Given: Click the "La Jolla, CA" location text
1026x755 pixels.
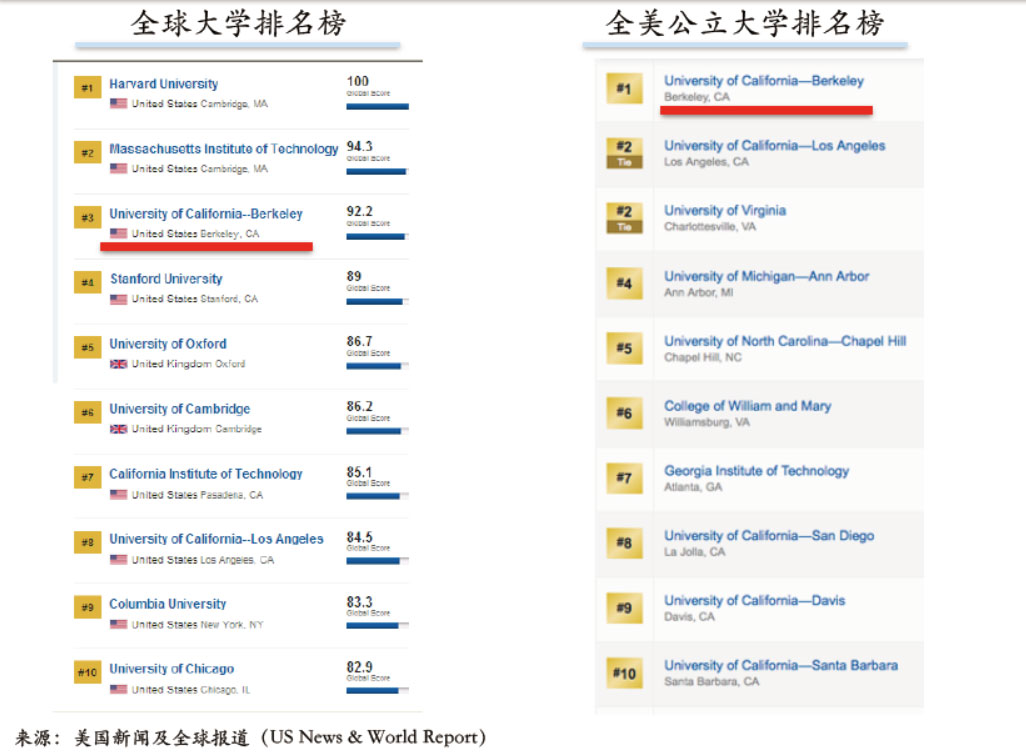Looking at the screenshot, I should [695, 552].
